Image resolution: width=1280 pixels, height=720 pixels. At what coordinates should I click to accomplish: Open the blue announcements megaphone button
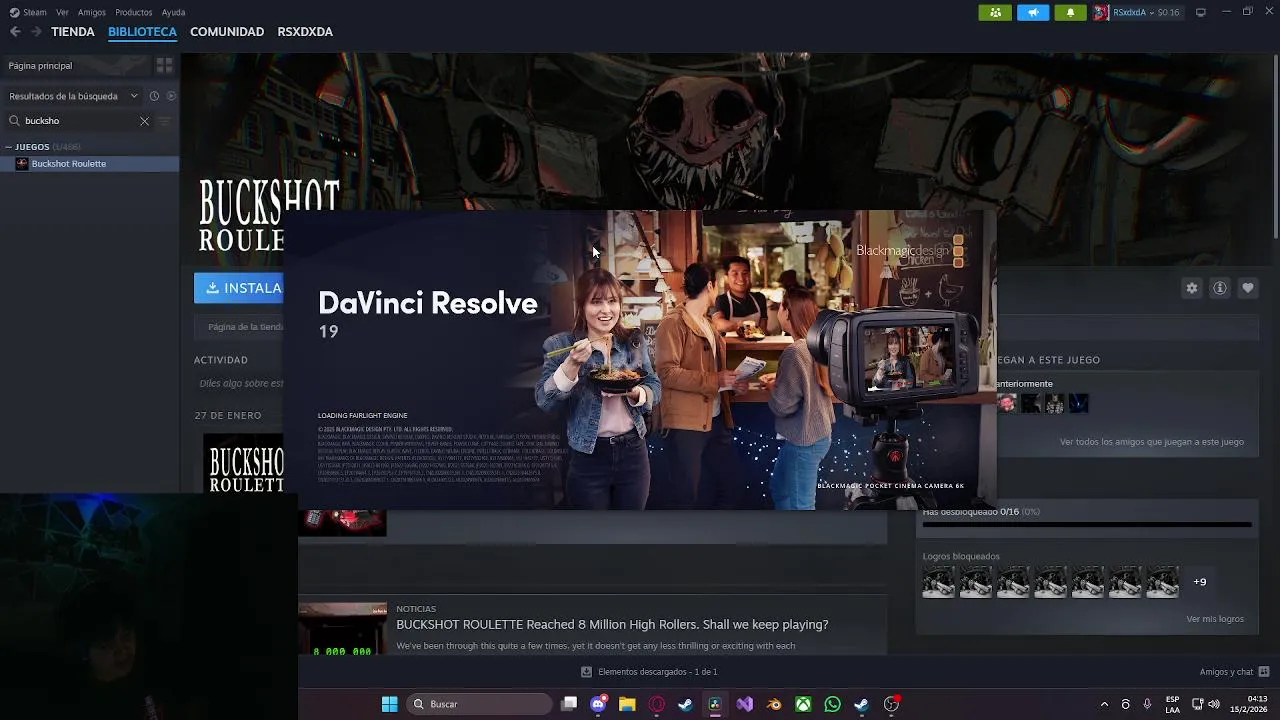(x=1033, y=12)
